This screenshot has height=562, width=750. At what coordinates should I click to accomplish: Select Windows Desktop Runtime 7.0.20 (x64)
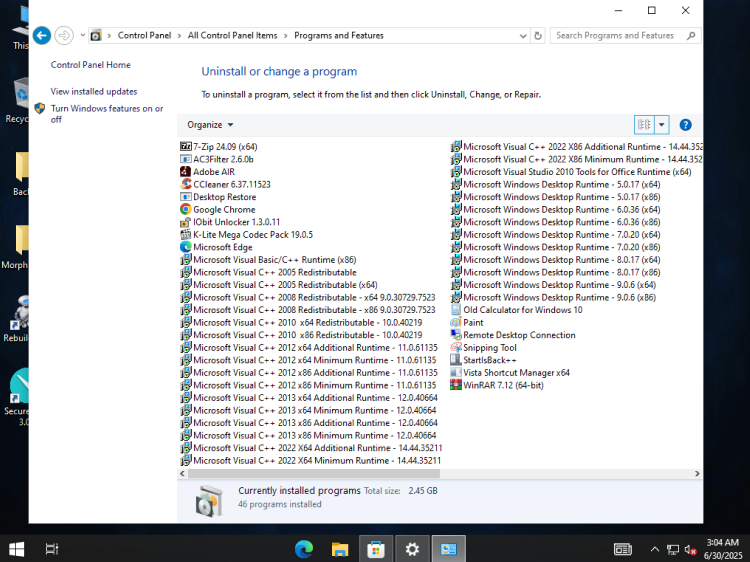pyautogui.click(x=556, y=234)
